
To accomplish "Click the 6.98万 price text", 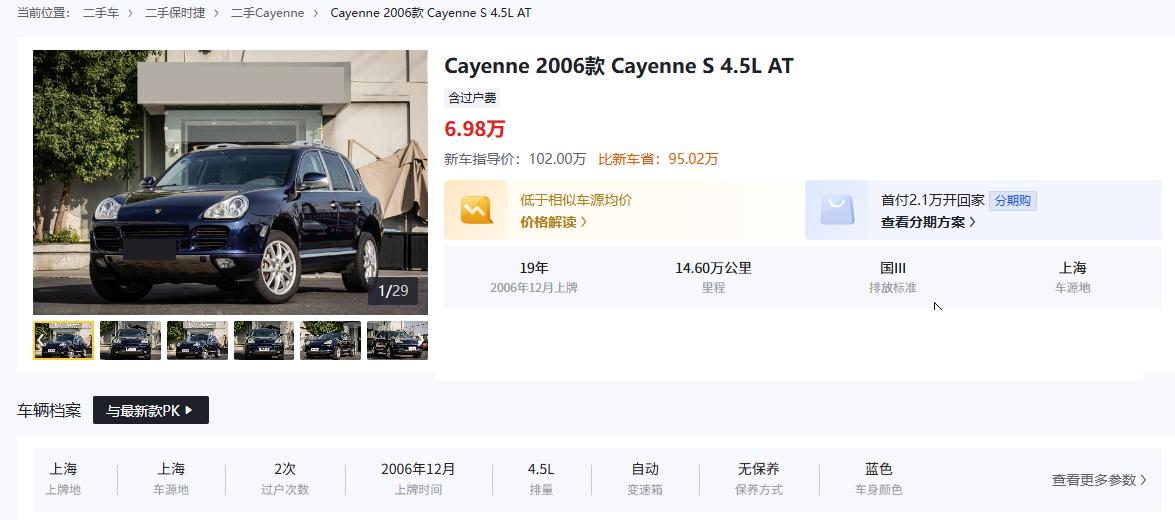I will point(474,129).
